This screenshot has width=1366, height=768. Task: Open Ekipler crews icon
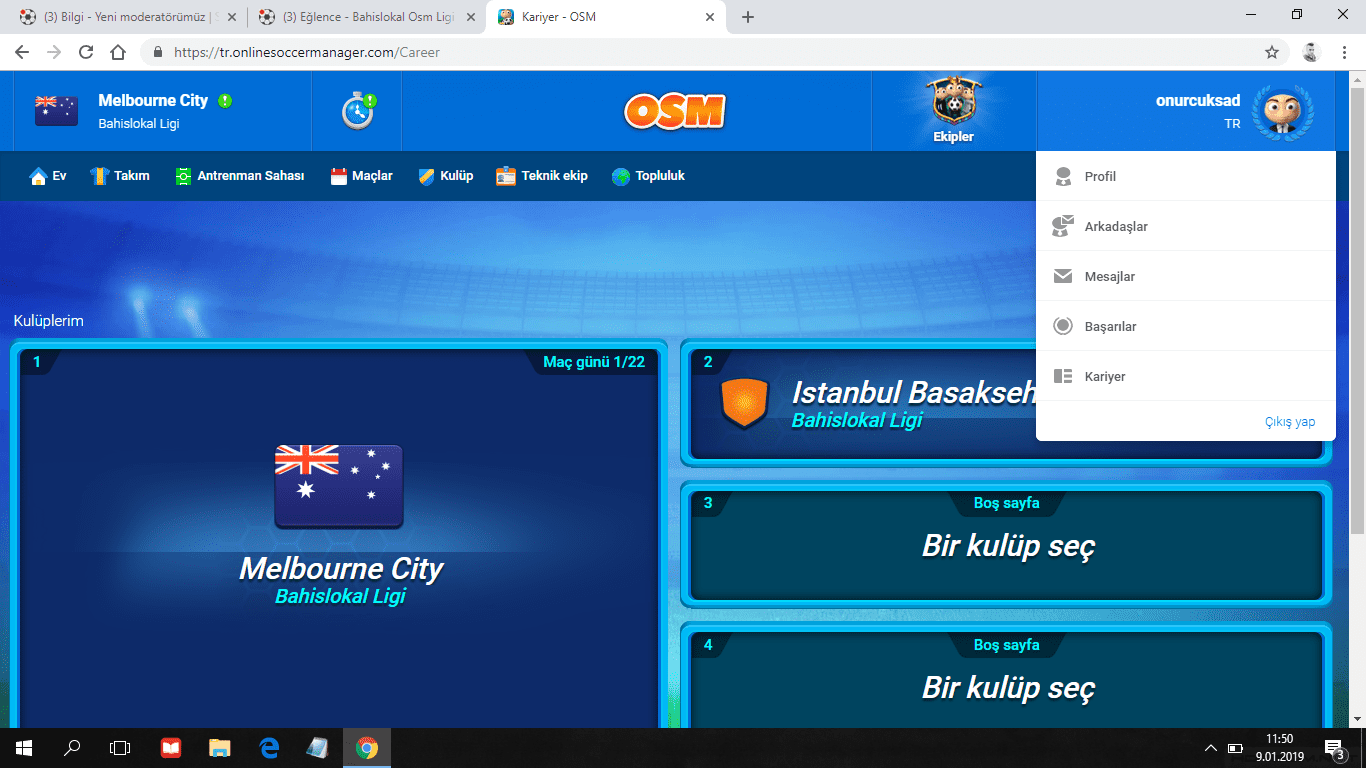[x=953, y=111]
